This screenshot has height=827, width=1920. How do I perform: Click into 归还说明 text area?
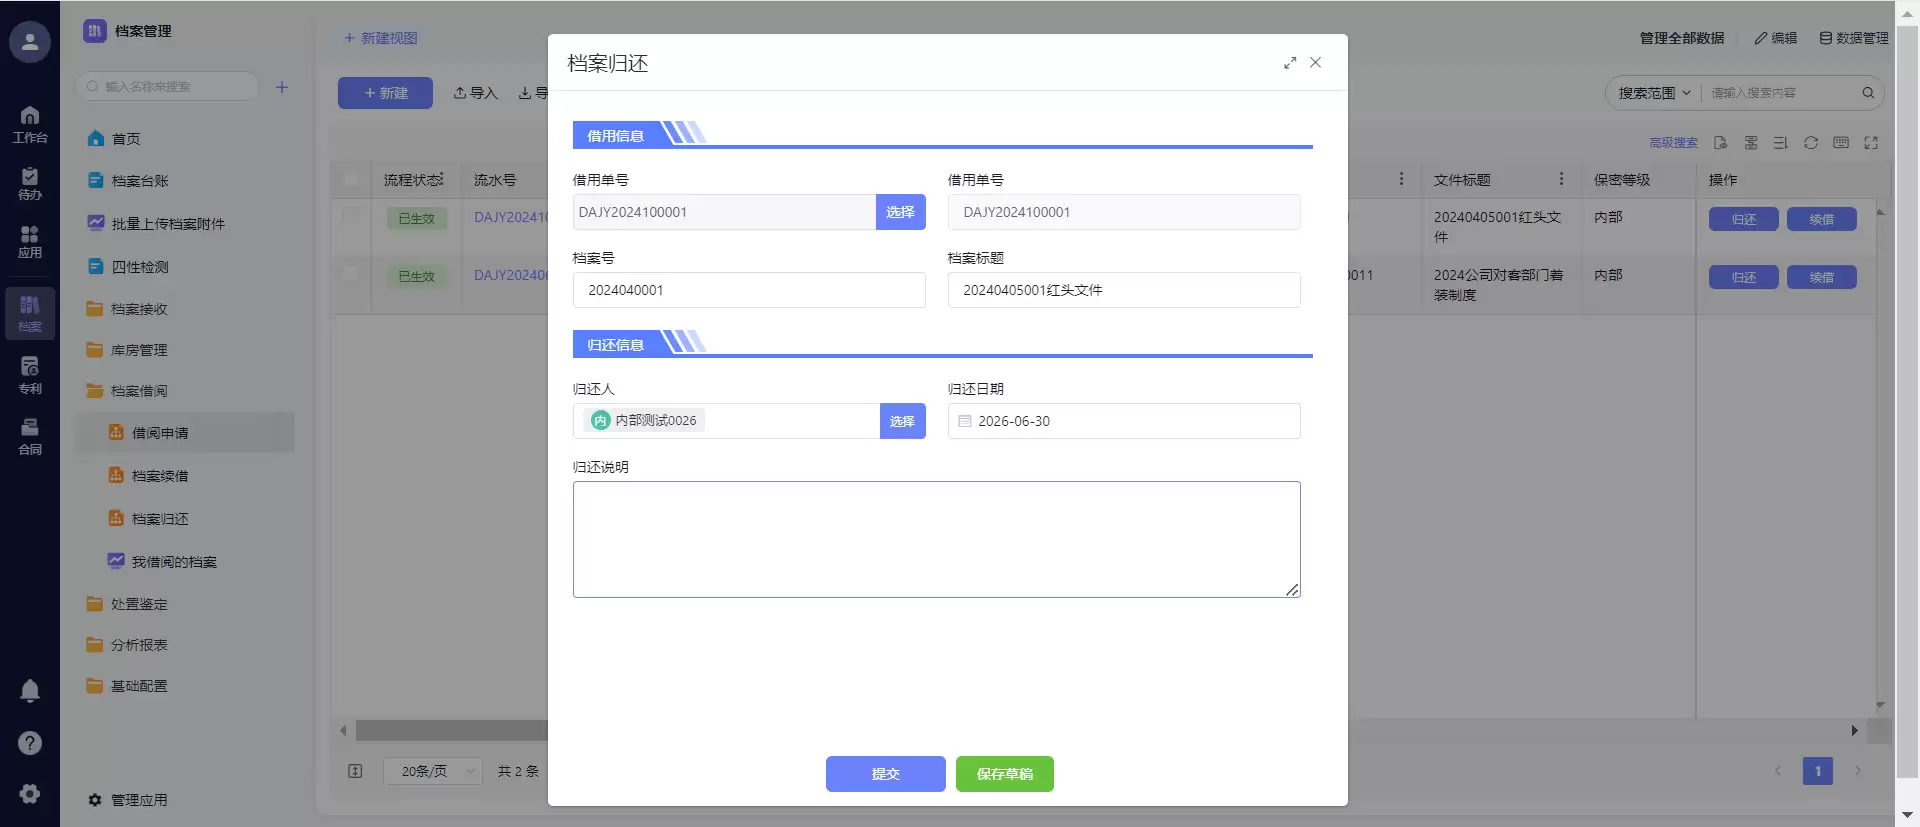click(x=937, y=540)
